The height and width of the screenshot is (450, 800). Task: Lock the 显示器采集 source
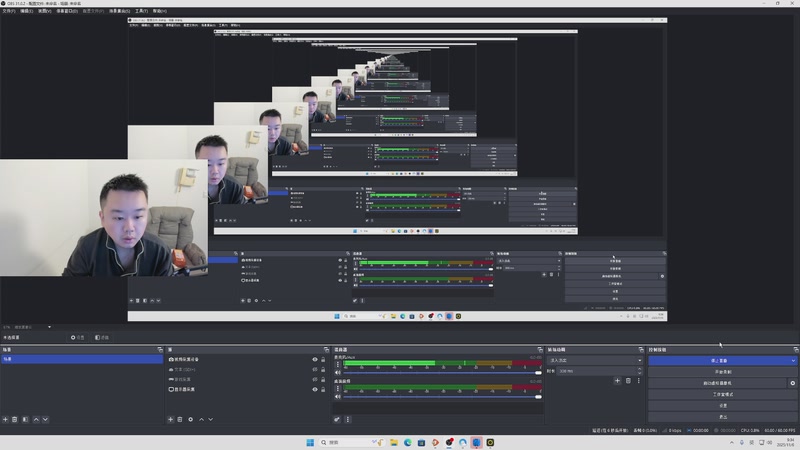[323, 389]
